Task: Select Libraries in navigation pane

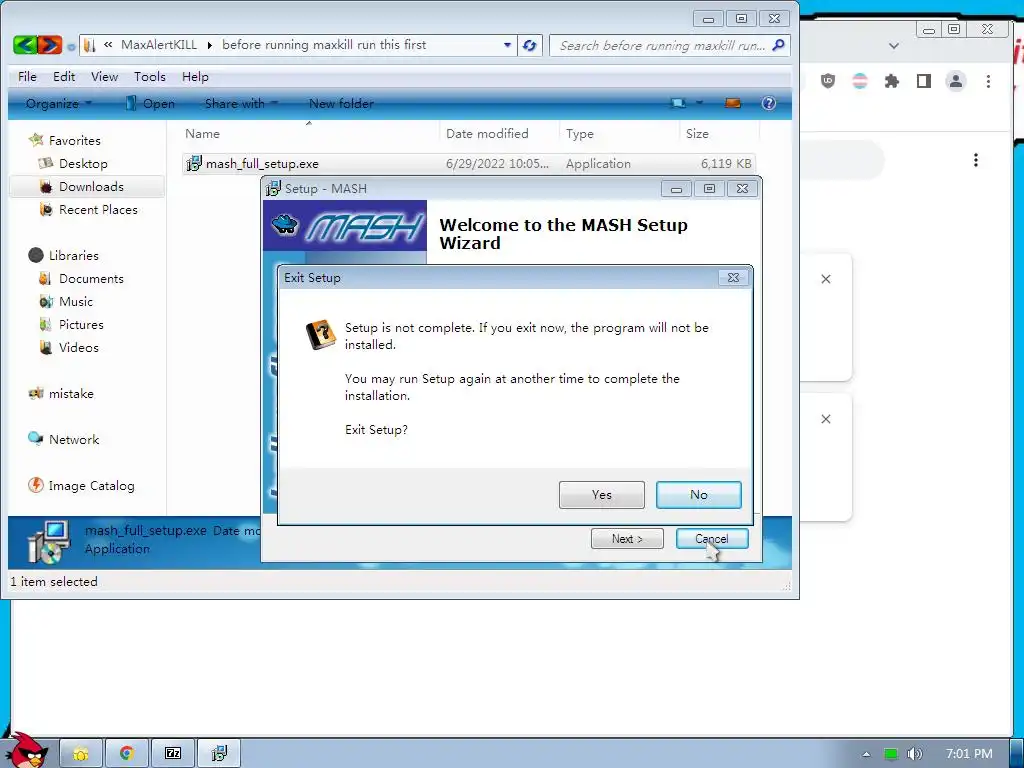Action: [73, 255]
